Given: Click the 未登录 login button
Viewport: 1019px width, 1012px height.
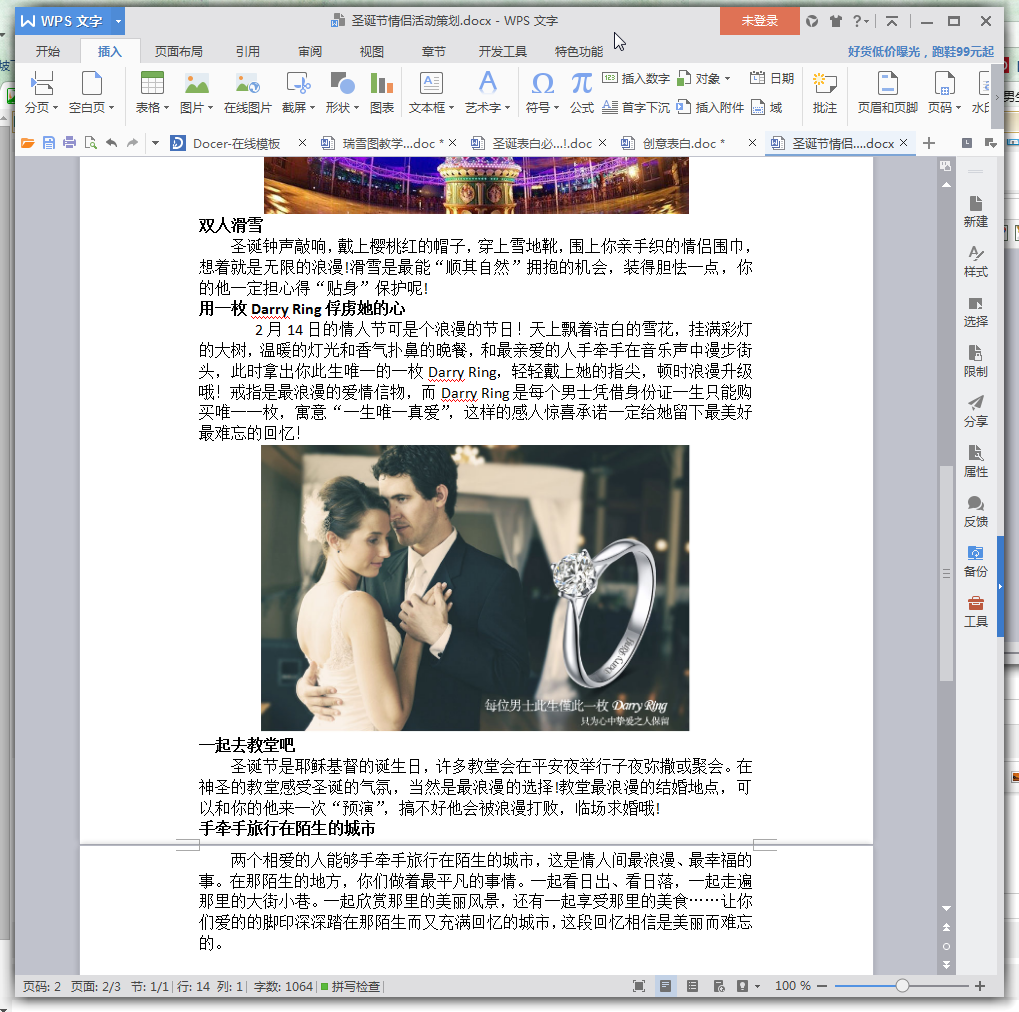Looking at the screenshot, I should tap(760, 21).
